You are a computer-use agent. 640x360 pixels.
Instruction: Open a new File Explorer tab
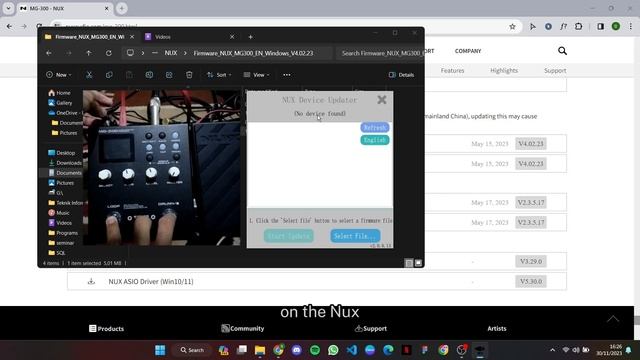click(x=251, y=37)
